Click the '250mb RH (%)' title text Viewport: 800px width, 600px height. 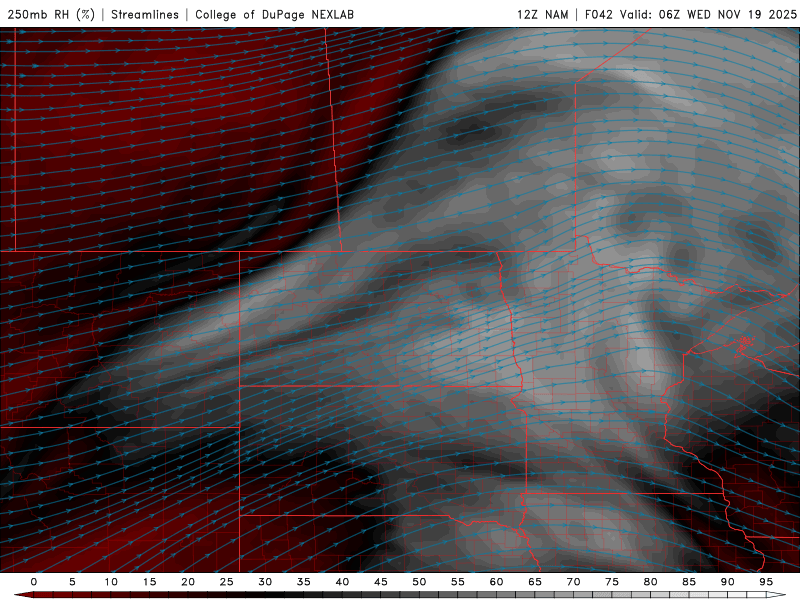[x=51, y=14]
